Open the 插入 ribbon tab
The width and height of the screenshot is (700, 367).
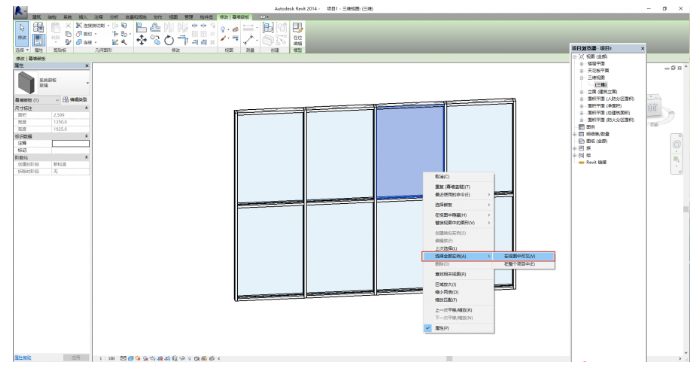tap(83, 17)
